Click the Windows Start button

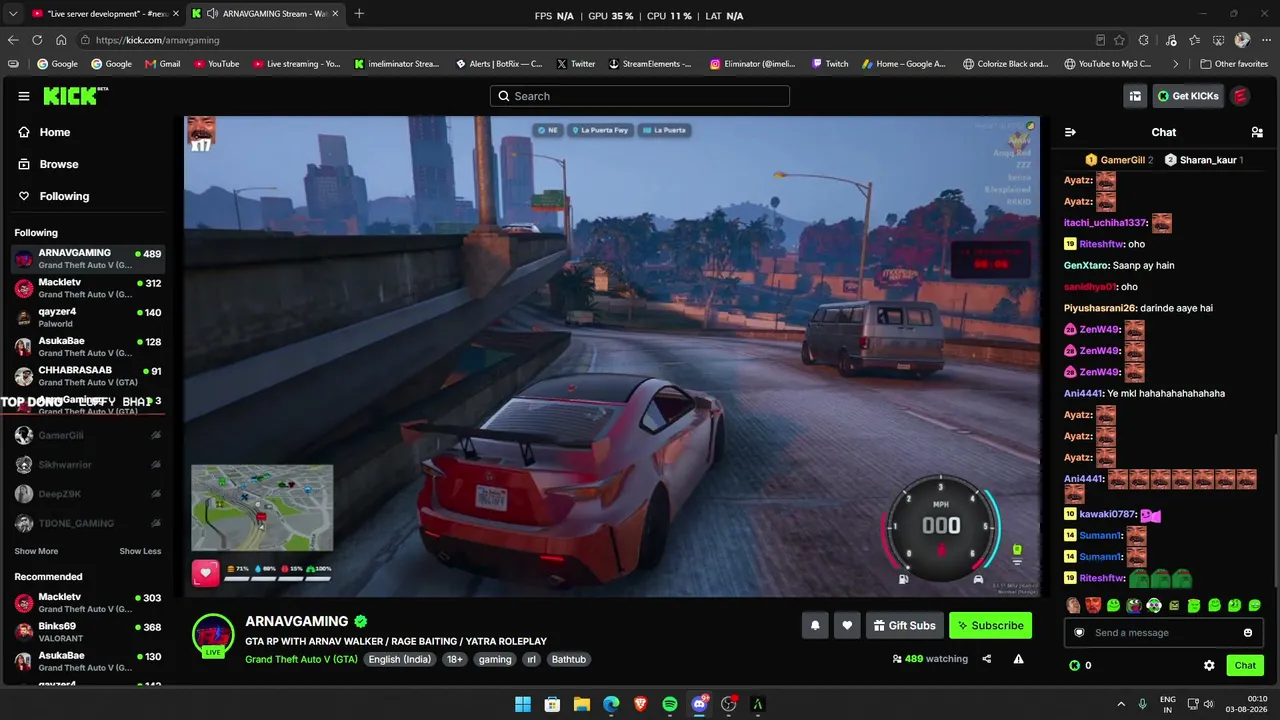point(523,704)
